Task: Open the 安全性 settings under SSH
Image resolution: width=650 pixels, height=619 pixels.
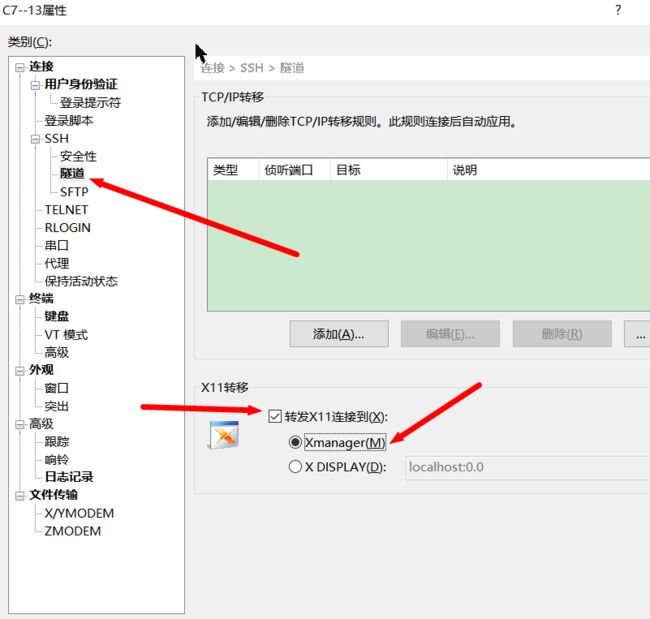Action: (78, 156)
